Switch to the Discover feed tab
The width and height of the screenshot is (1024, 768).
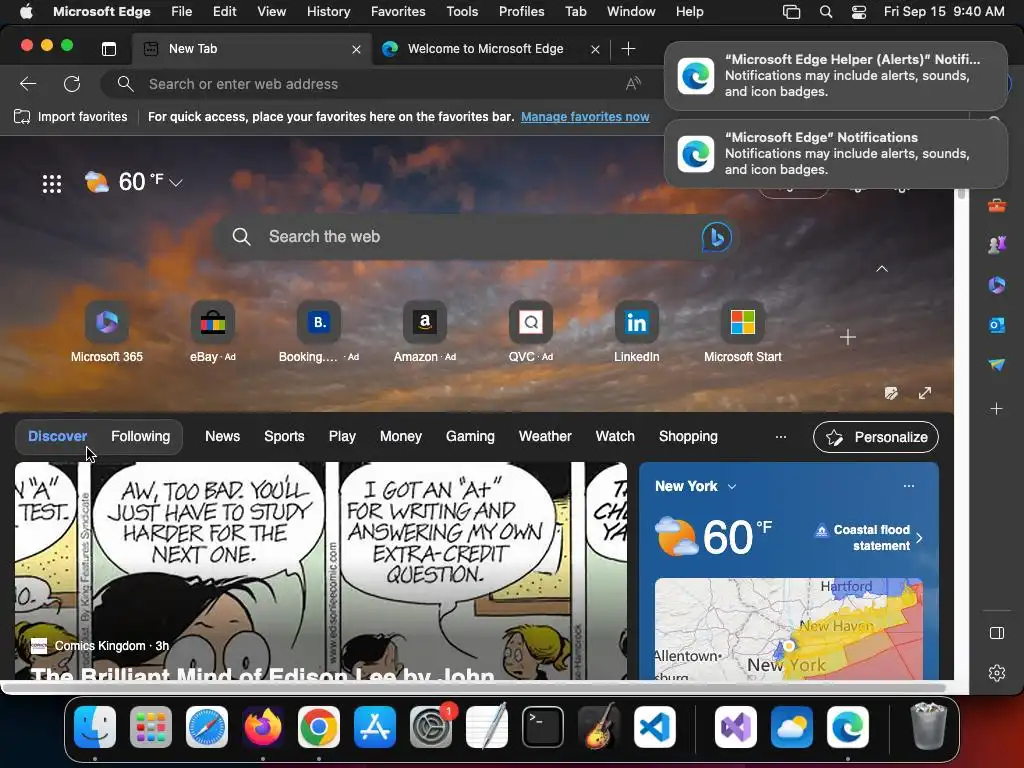57,436
